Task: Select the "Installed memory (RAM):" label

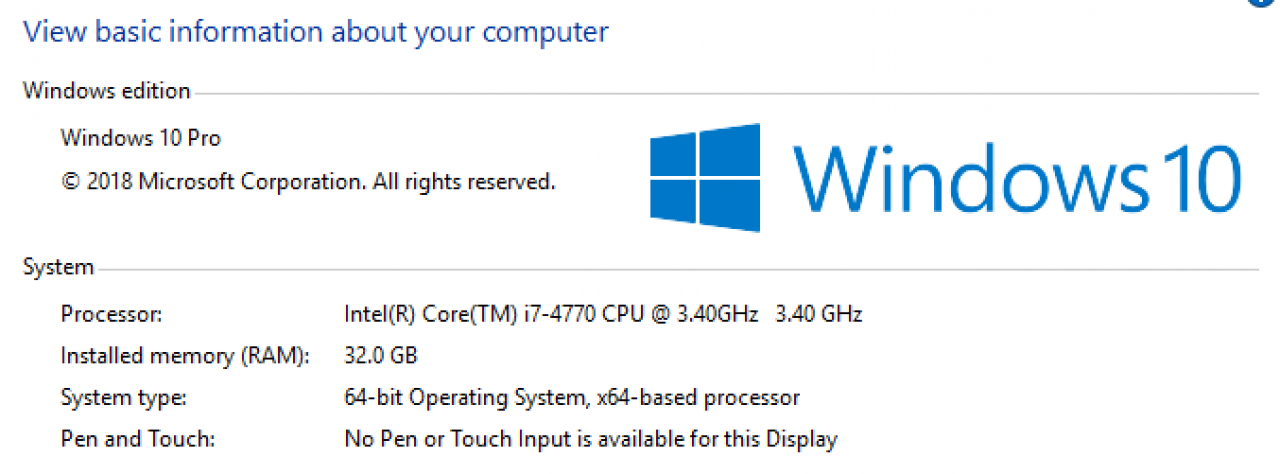Action: (185, 355)
